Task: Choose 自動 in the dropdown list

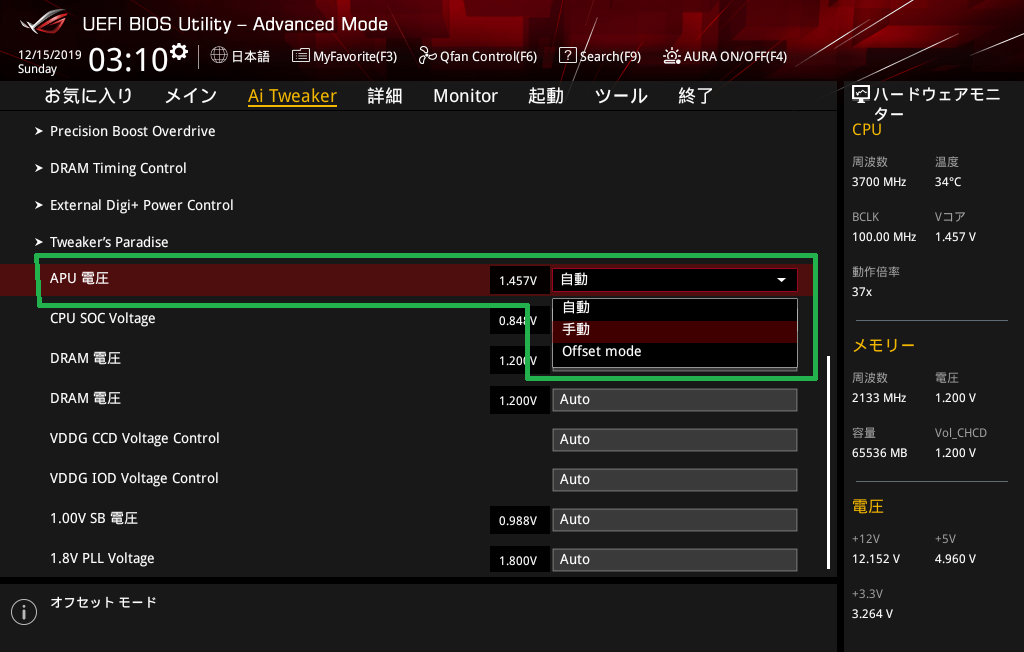Action: (675, 308)
